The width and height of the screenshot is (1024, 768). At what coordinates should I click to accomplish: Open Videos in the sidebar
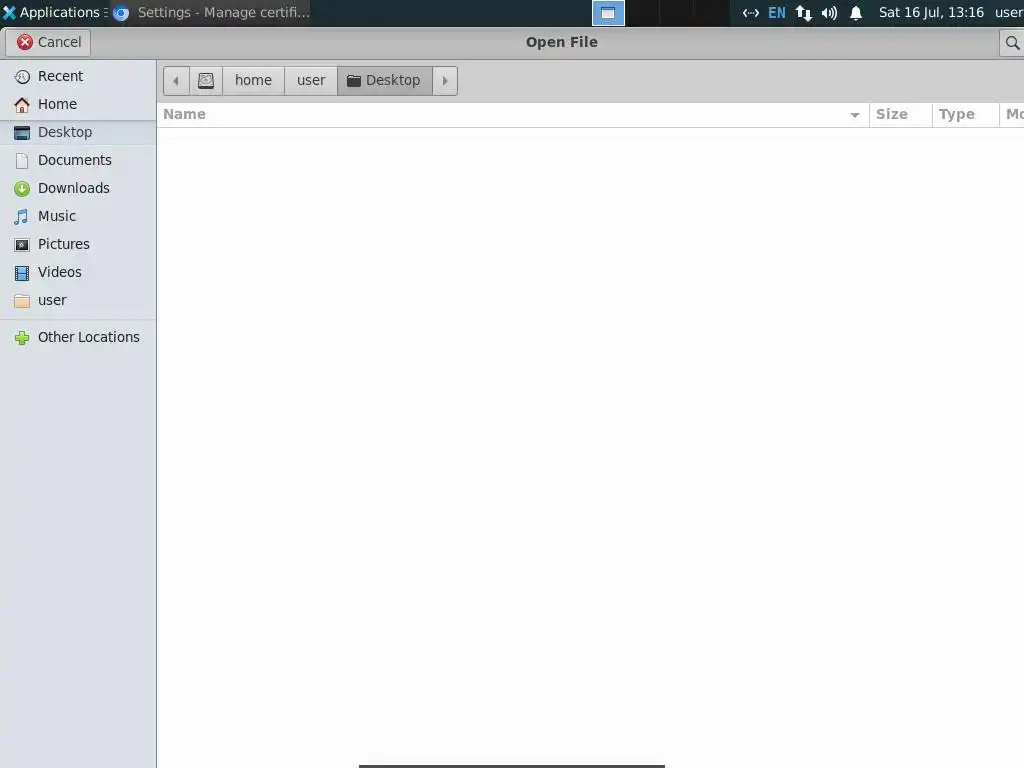pyautogui.click(x=78, y=273)
